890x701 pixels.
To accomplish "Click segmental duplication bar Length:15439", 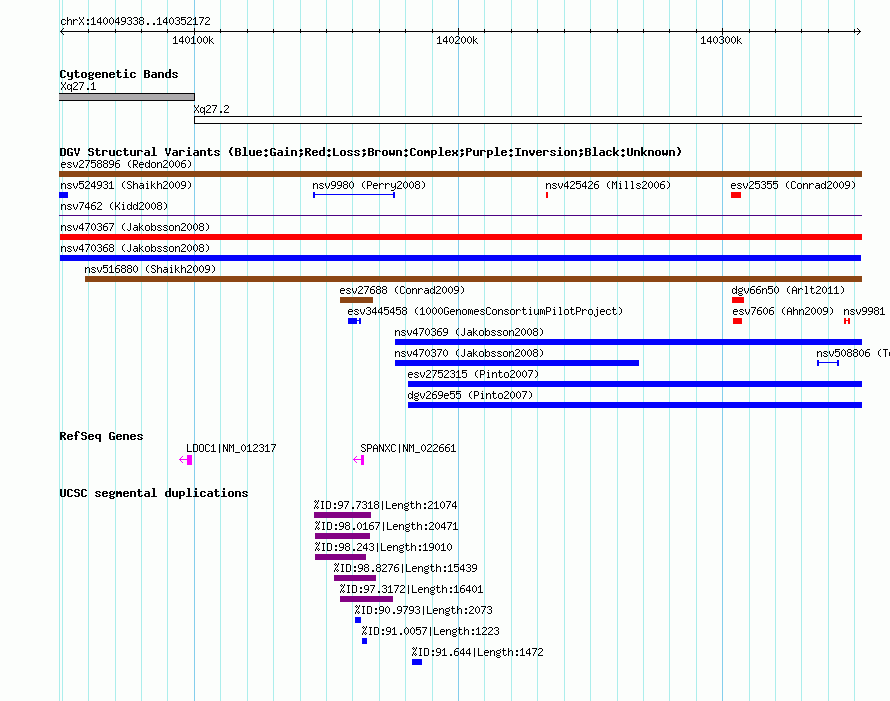I will (x=355, y=578).
